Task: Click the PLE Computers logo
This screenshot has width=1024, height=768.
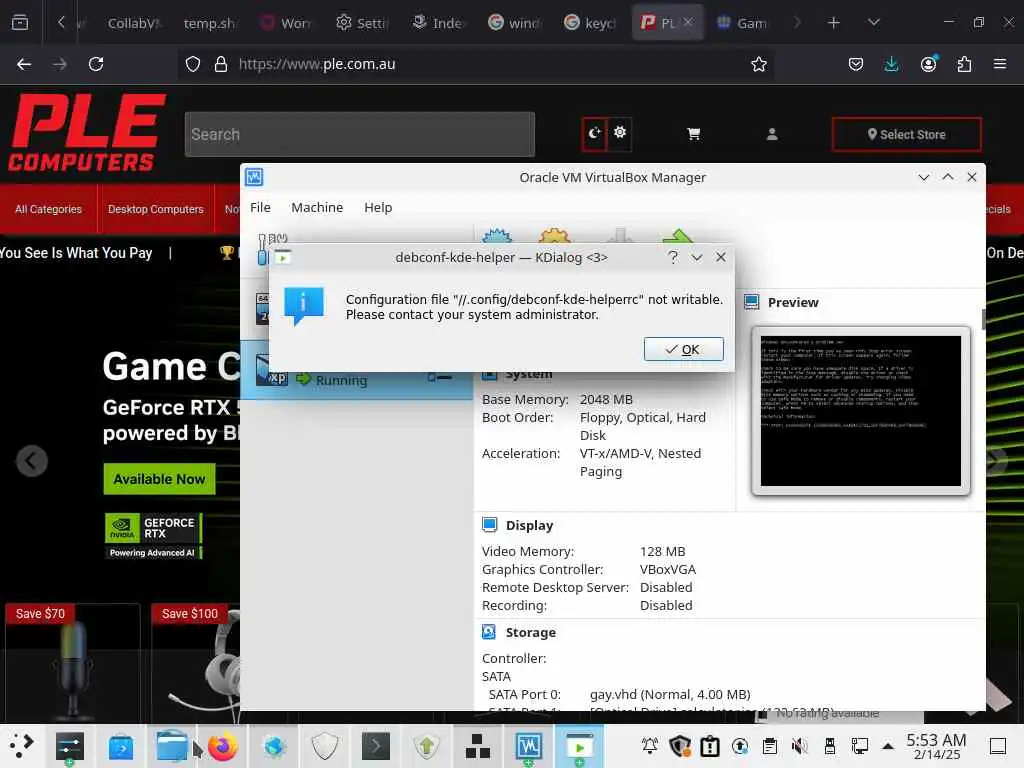Action: click(86, 133)
